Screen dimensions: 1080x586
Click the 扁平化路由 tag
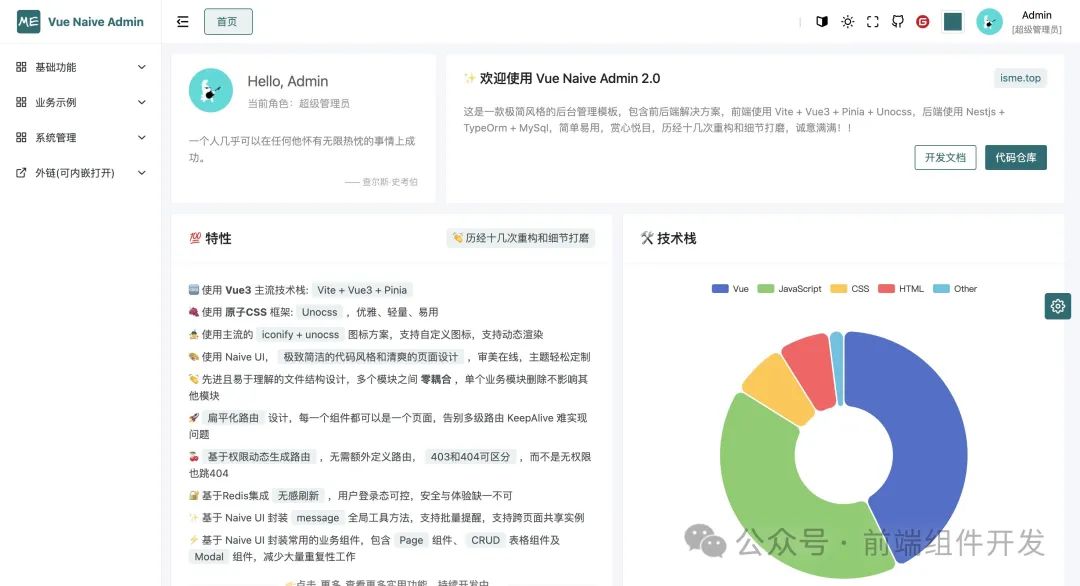click(233, 418)
